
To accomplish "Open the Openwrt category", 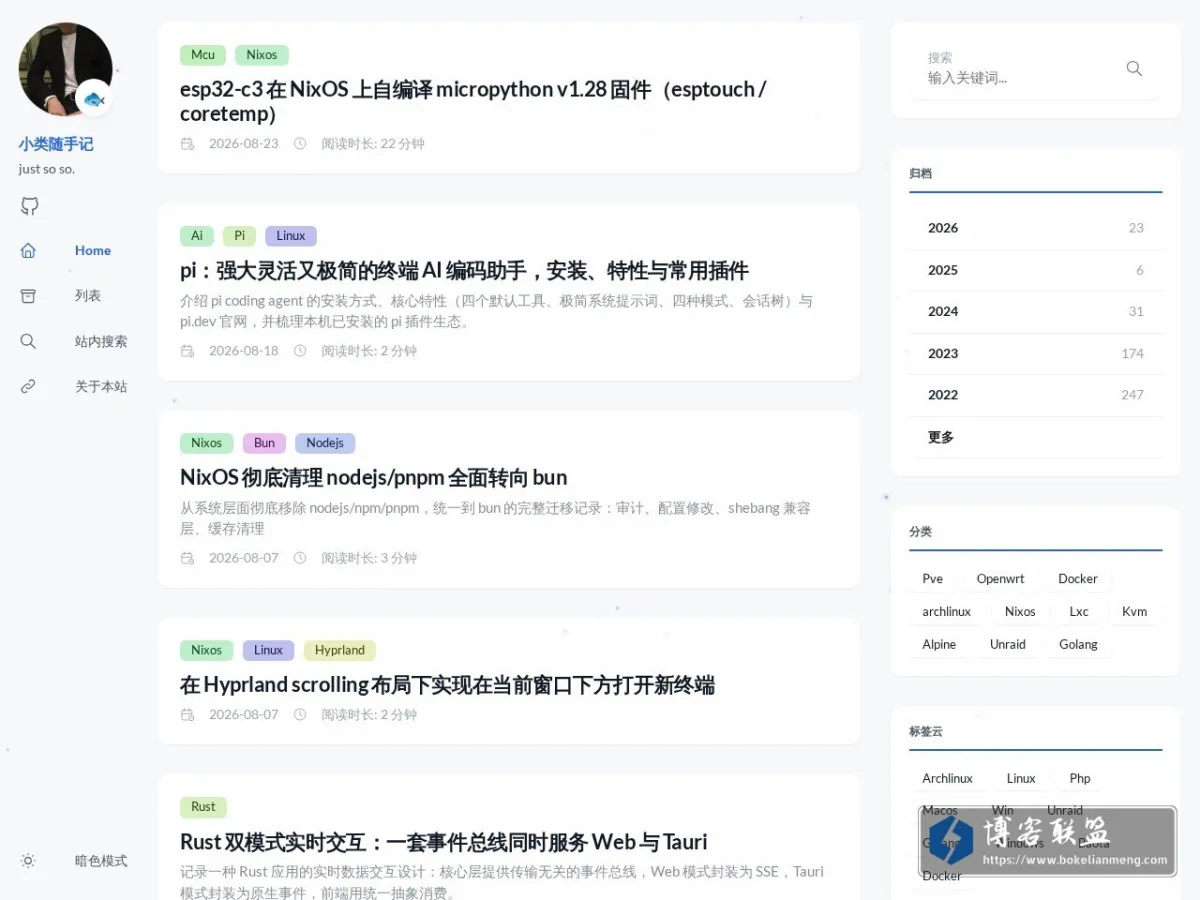I will [x=1001, y=579].
